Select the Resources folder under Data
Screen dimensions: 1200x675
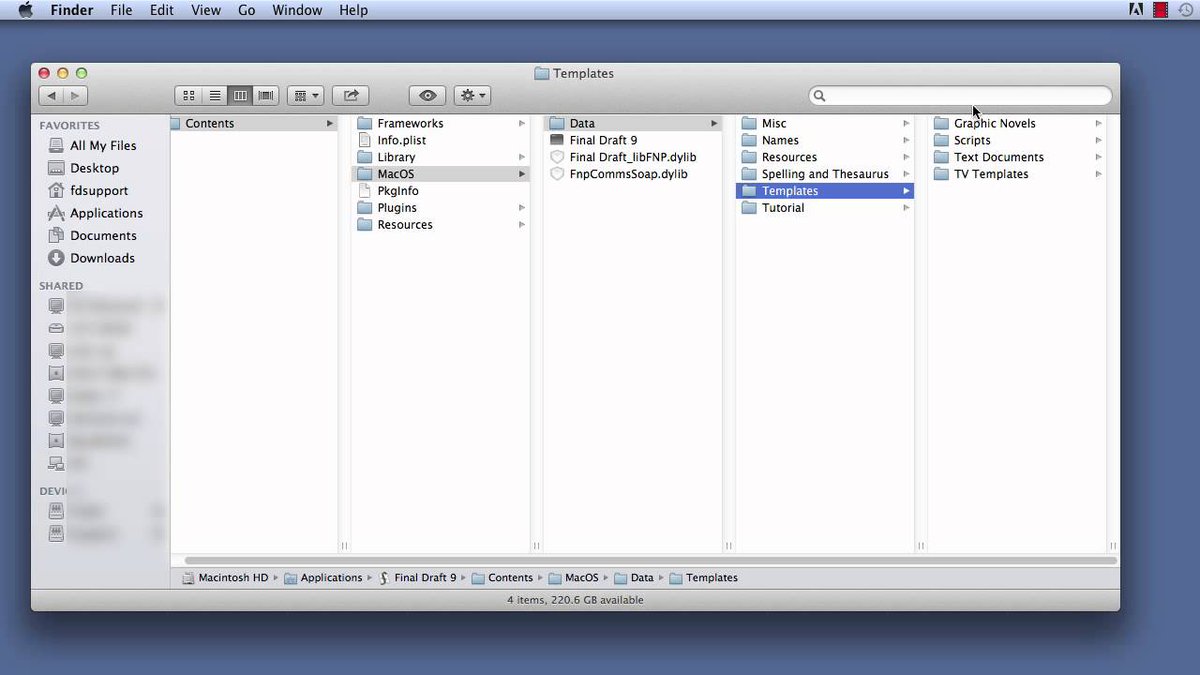(x=825, y=158)
